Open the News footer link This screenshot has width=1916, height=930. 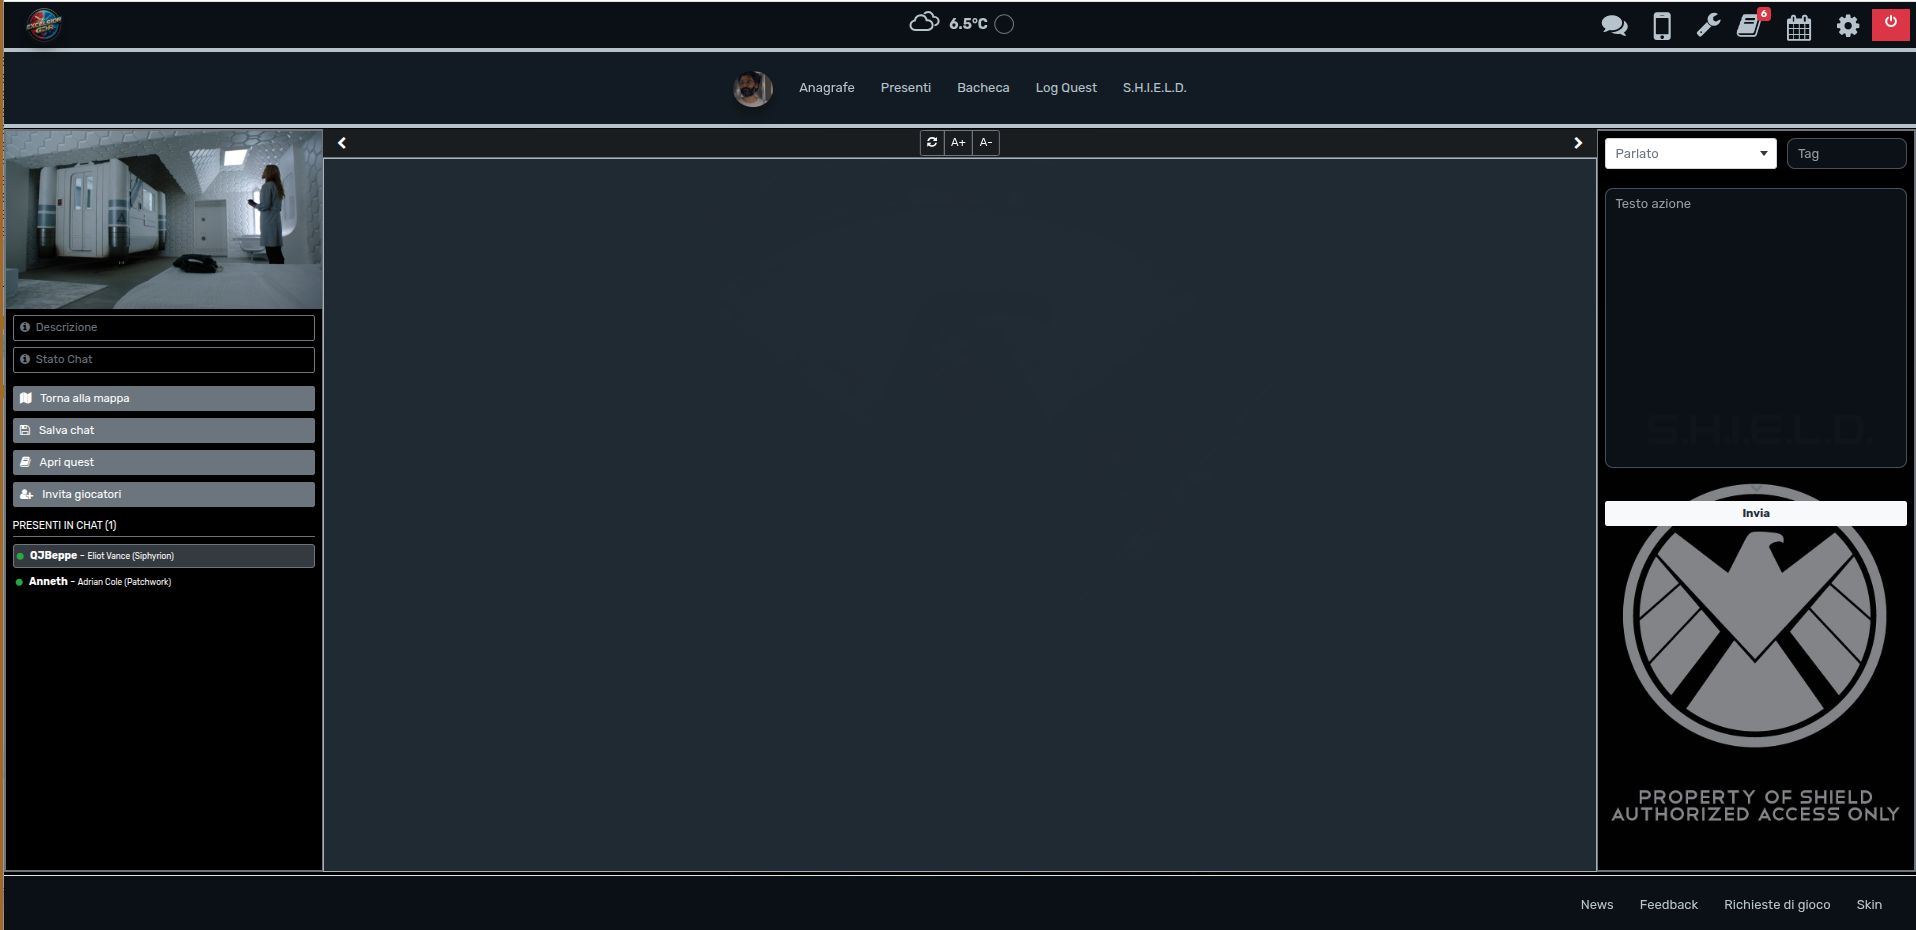pyautogui.click(x=1597, y=905)
